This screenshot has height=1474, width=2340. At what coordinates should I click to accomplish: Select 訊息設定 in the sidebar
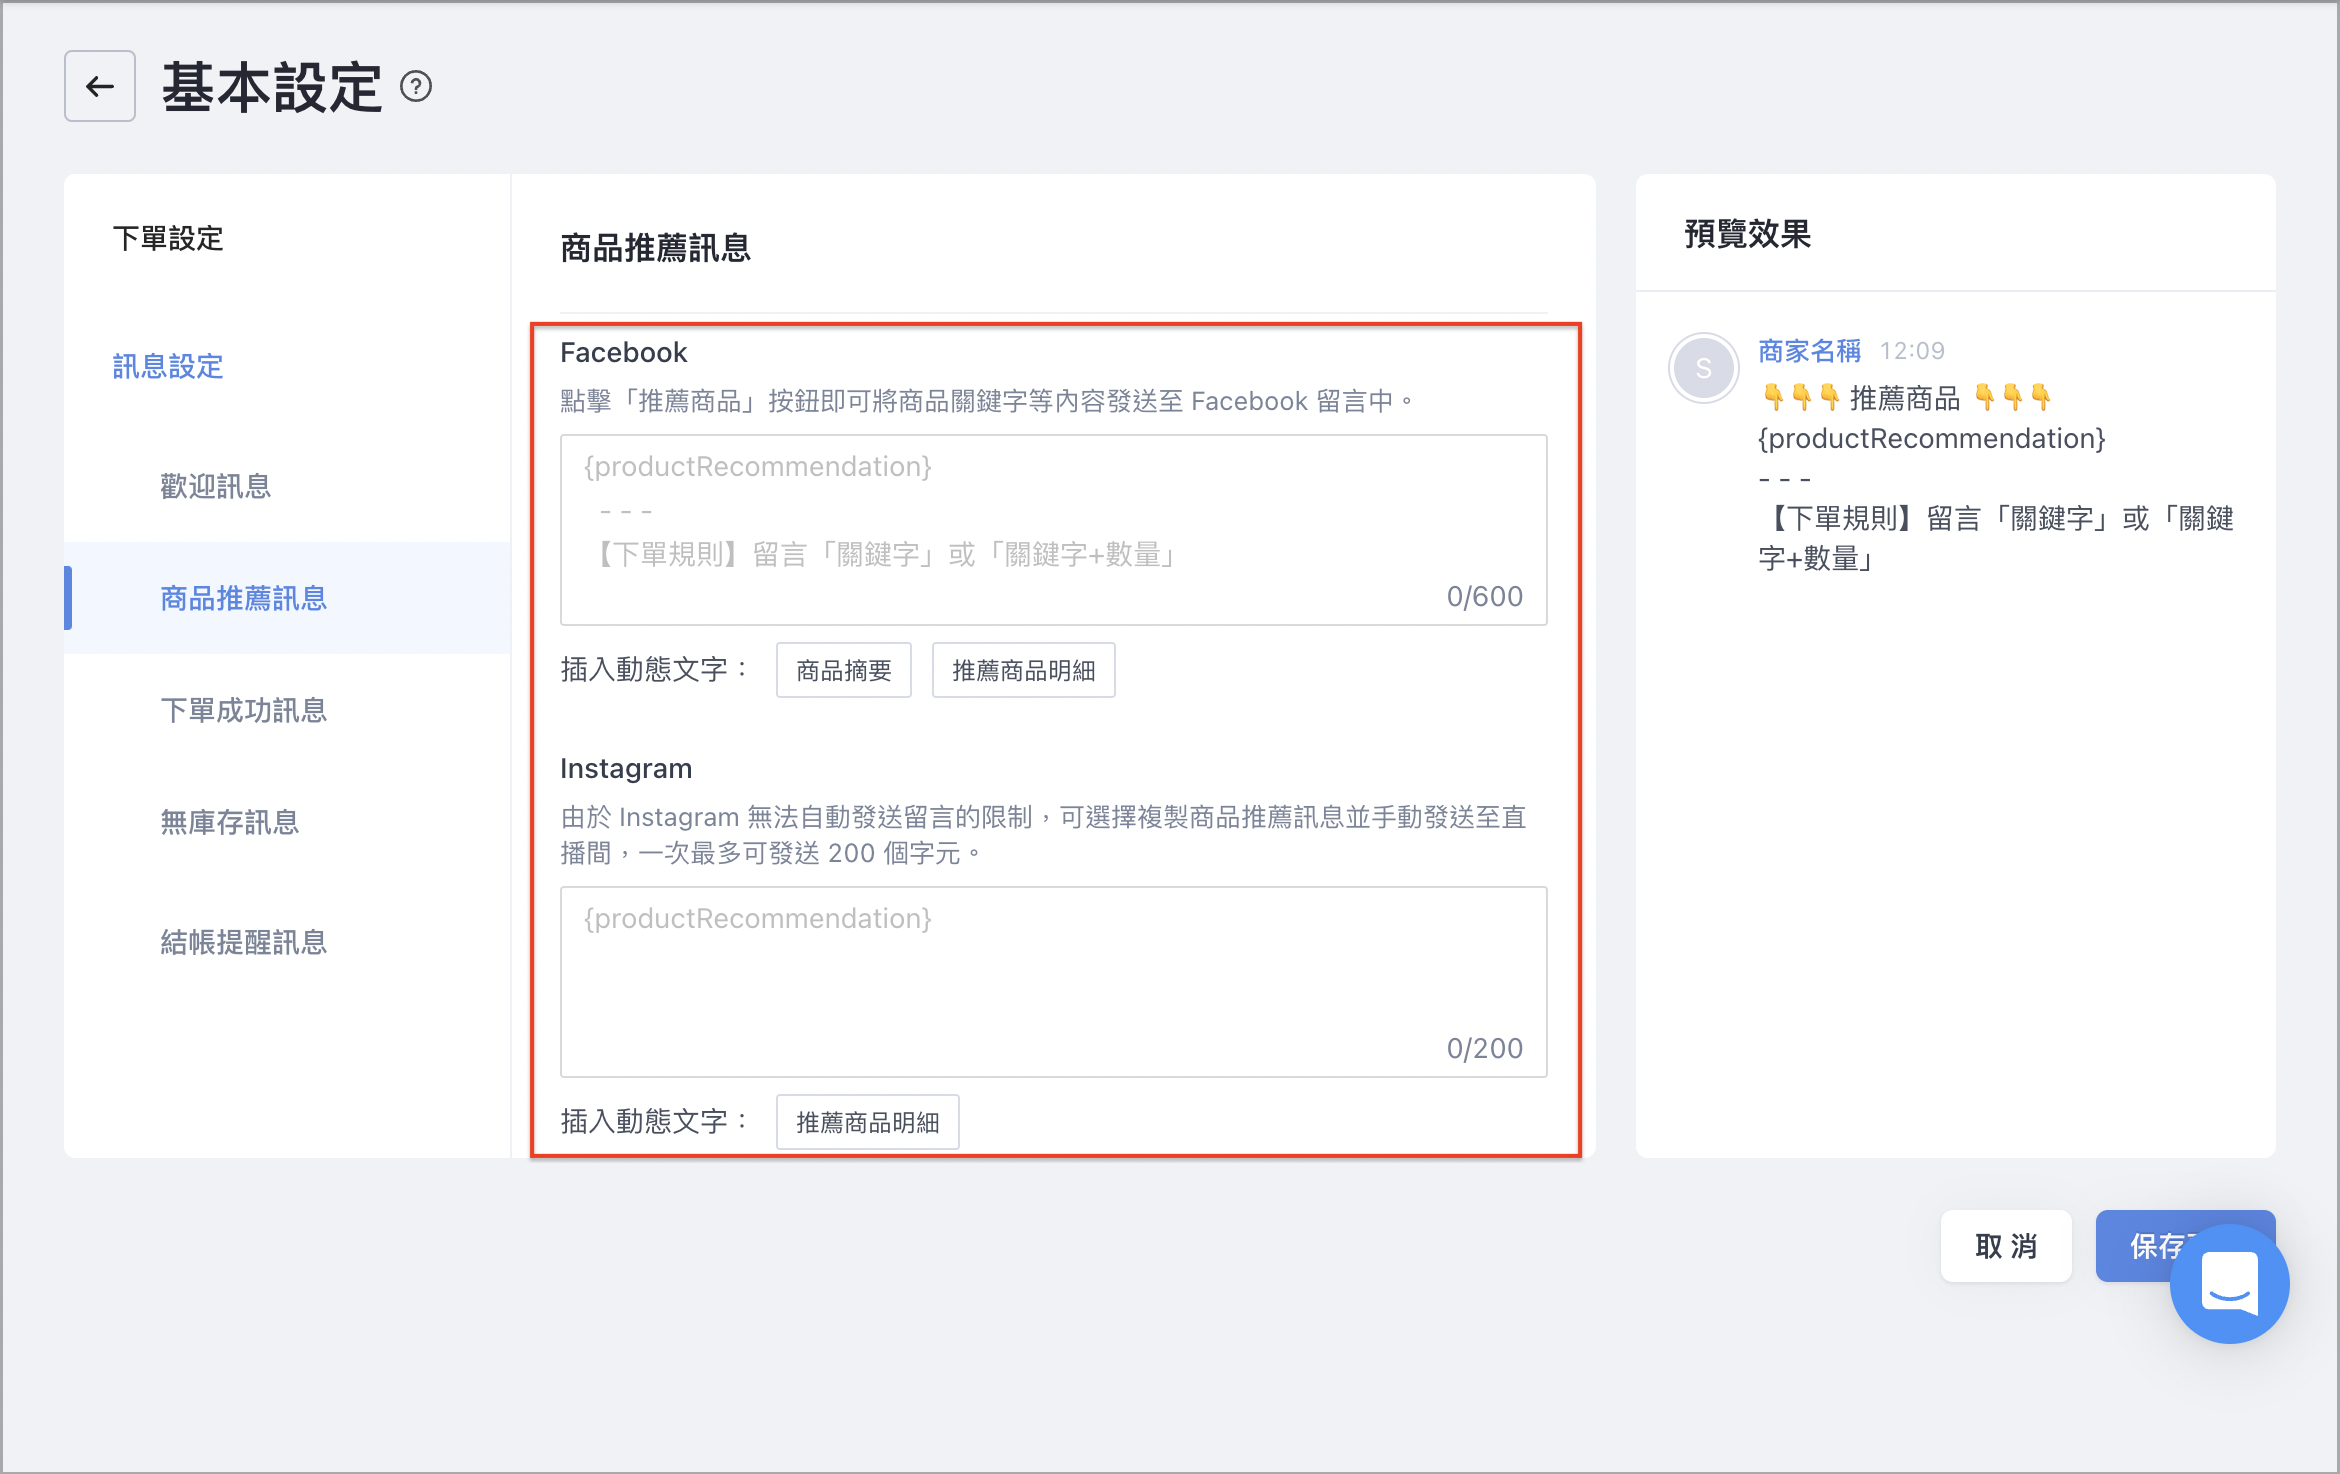(x=168, y=367)
